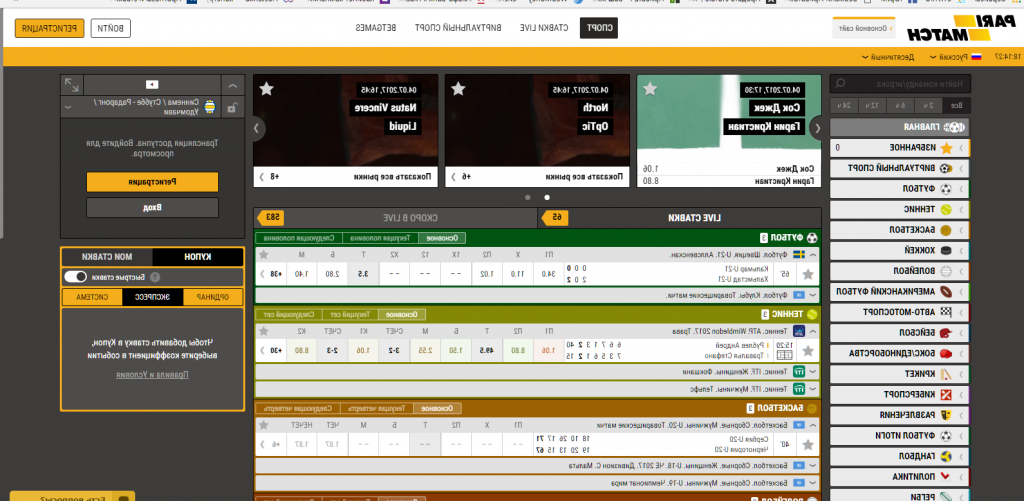Image resolution: width=1024 pixels, height=501 pixels.
Task: Toggle the Быстрые ставки switch
Action: 76,277
